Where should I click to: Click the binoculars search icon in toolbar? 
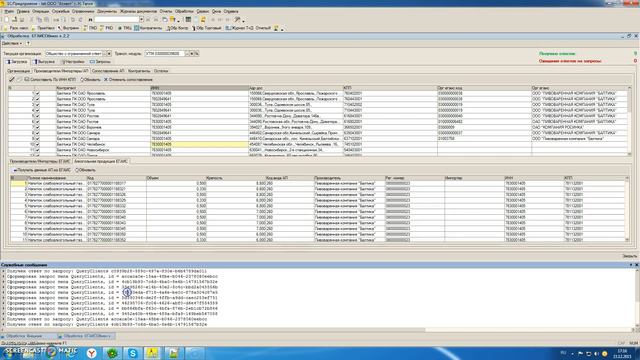91,20
